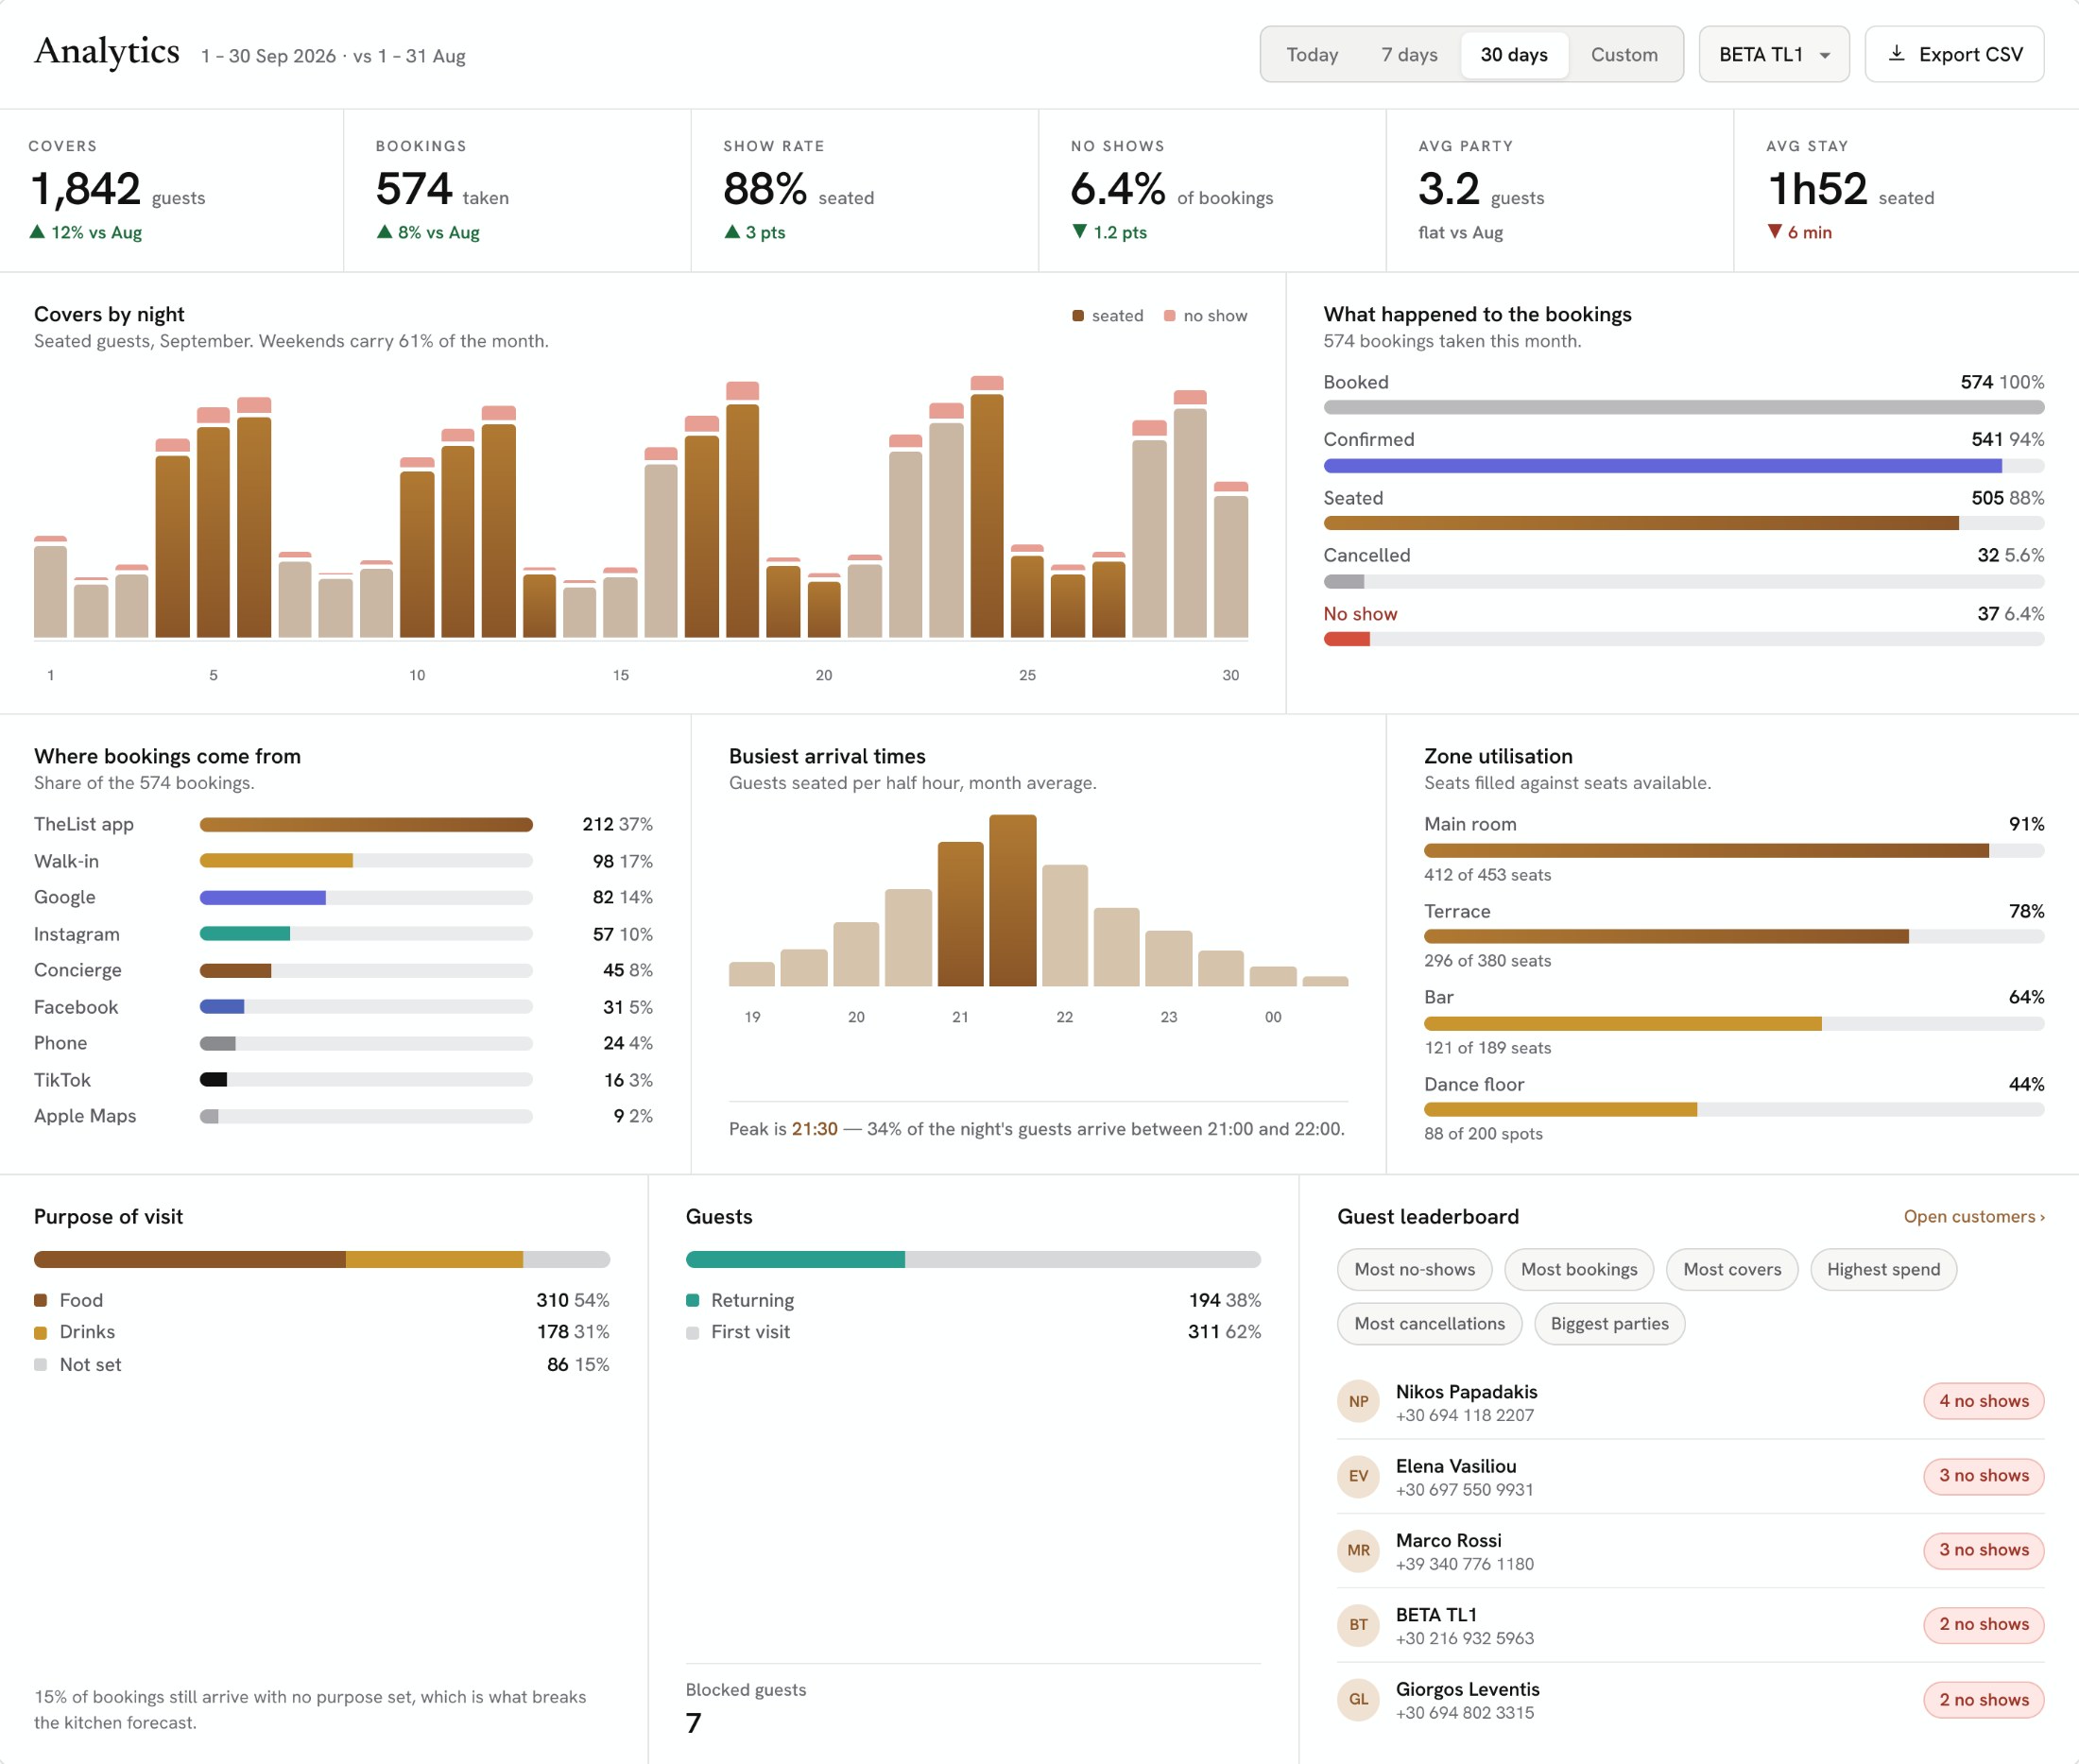Click the Main room utilisation bar
The height and width of the screenshot is (1764, 2079).
[1733, 851]
